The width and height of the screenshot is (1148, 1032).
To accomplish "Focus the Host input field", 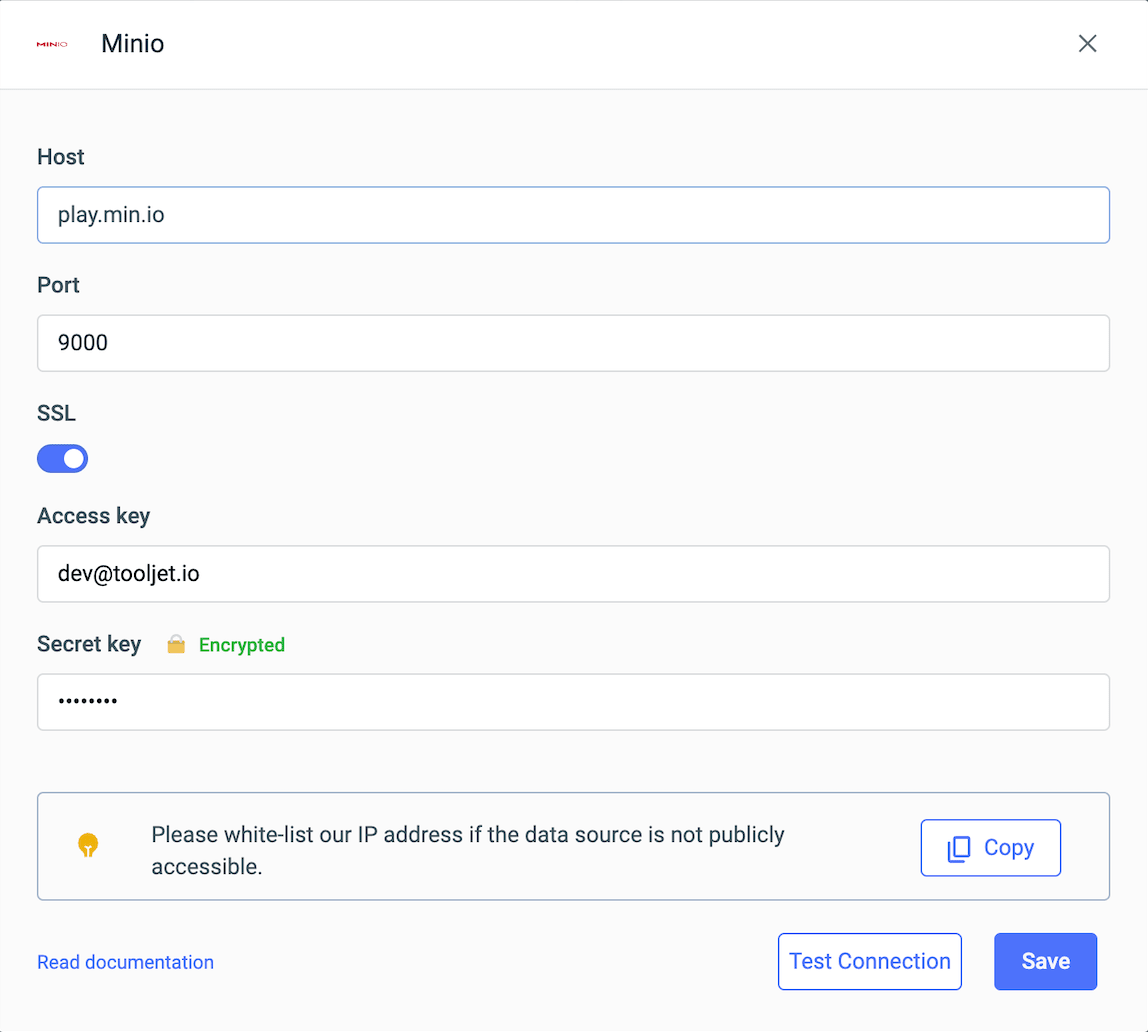I will pos(573,215).
